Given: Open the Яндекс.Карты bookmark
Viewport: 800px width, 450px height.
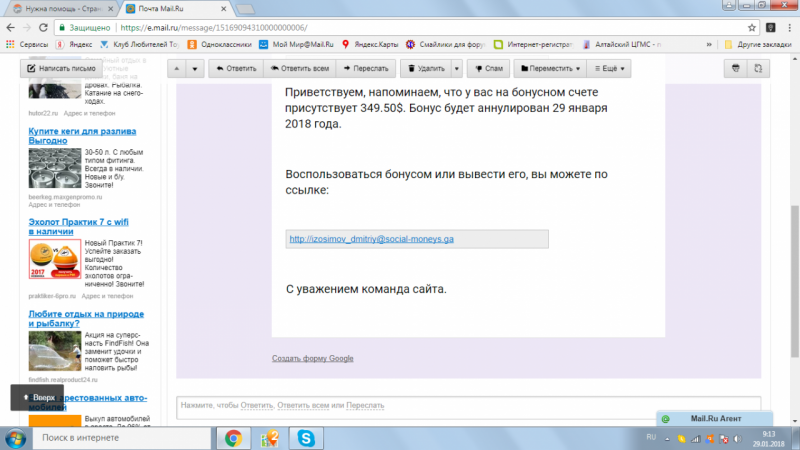Looking at the screenshot, I should tap(370, 44).
